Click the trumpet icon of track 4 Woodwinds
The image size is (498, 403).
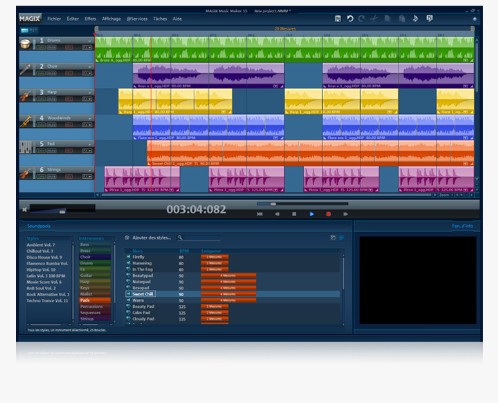coord(25,121)
